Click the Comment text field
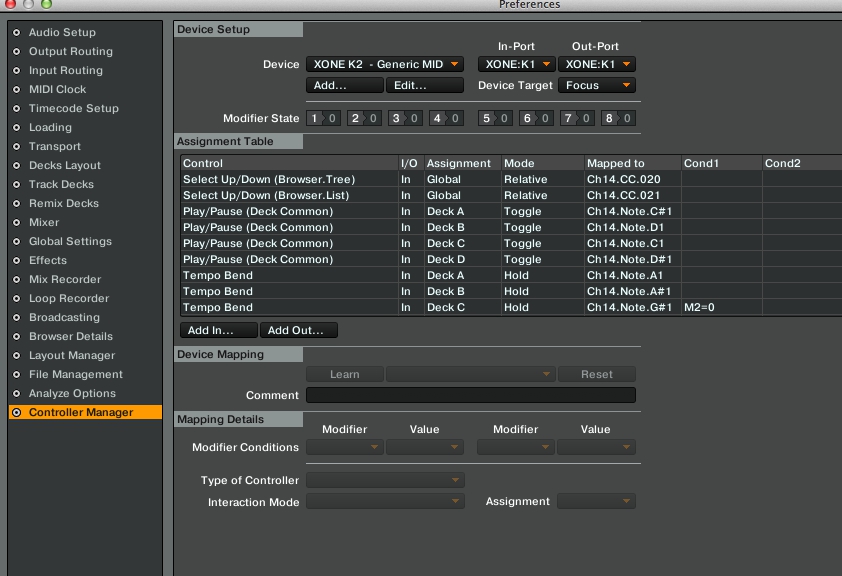The width and height of the screenshot is (842, 576). 470,396
